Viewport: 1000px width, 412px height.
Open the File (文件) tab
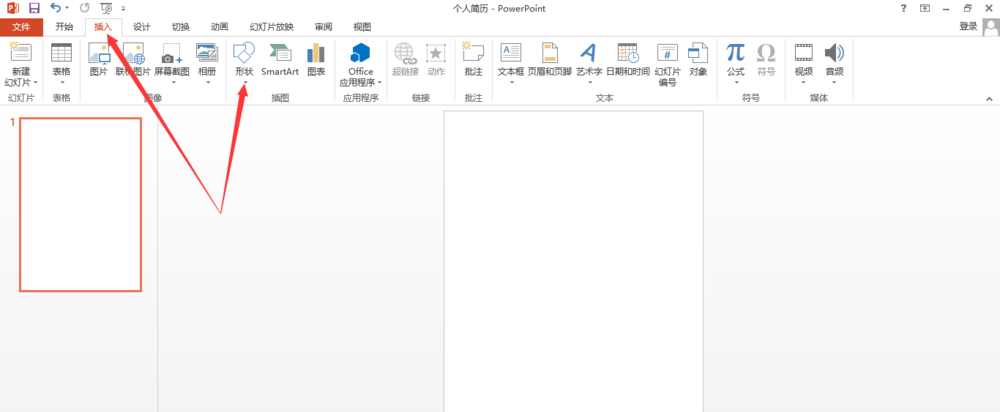(22, 27)
